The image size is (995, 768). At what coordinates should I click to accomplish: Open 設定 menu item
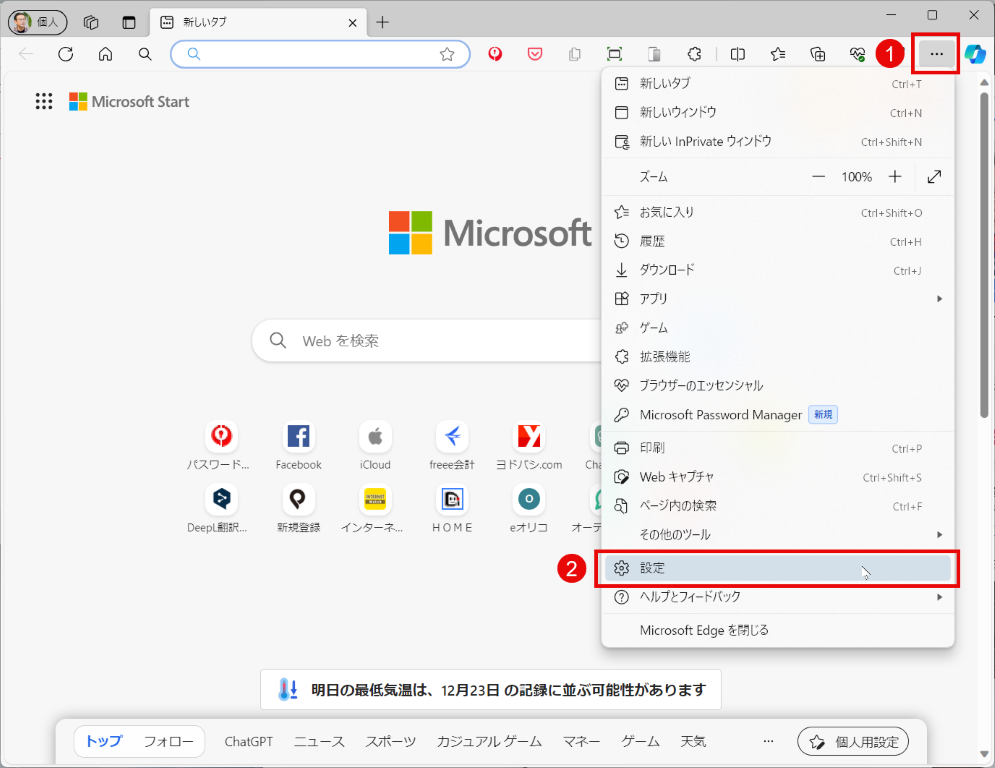pyautogui.click(x=777, y=568)
